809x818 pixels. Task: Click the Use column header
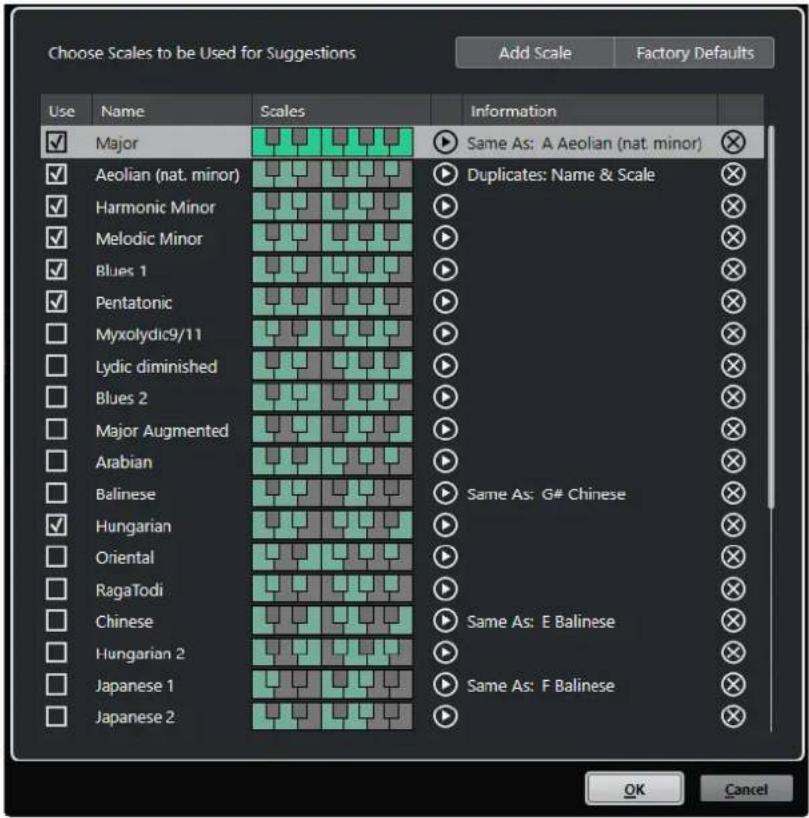click(x=66, y=111)
